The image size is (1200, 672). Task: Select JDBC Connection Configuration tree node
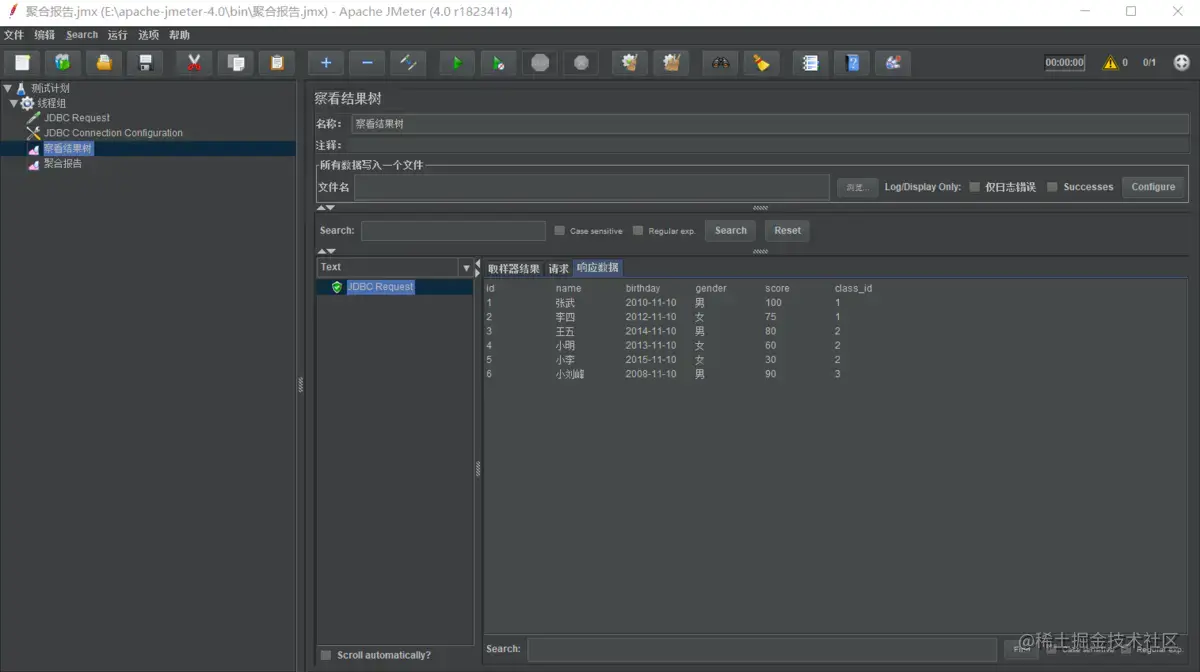click(x=113, y=133)
